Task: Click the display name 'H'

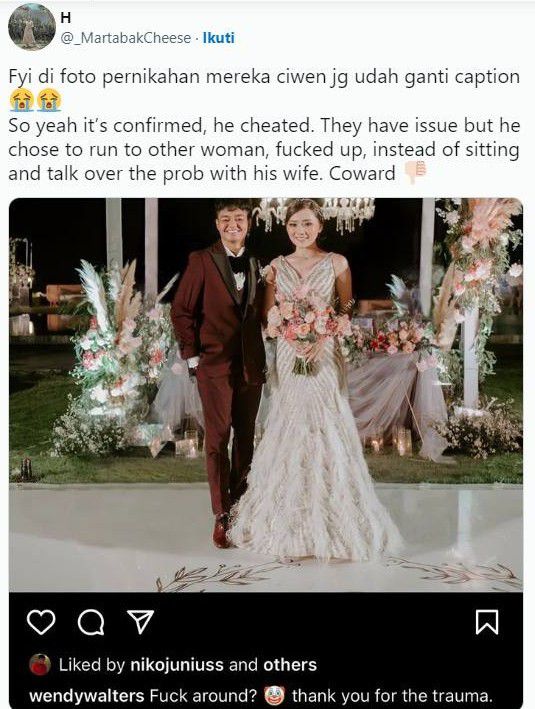Action: click(x=66, y=18)
